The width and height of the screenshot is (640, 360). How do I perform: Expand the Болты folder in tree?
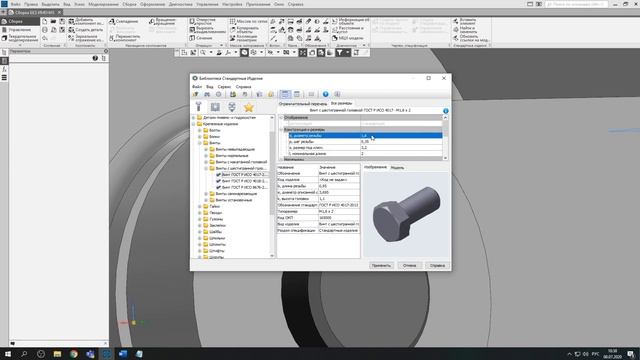point(200,130)
